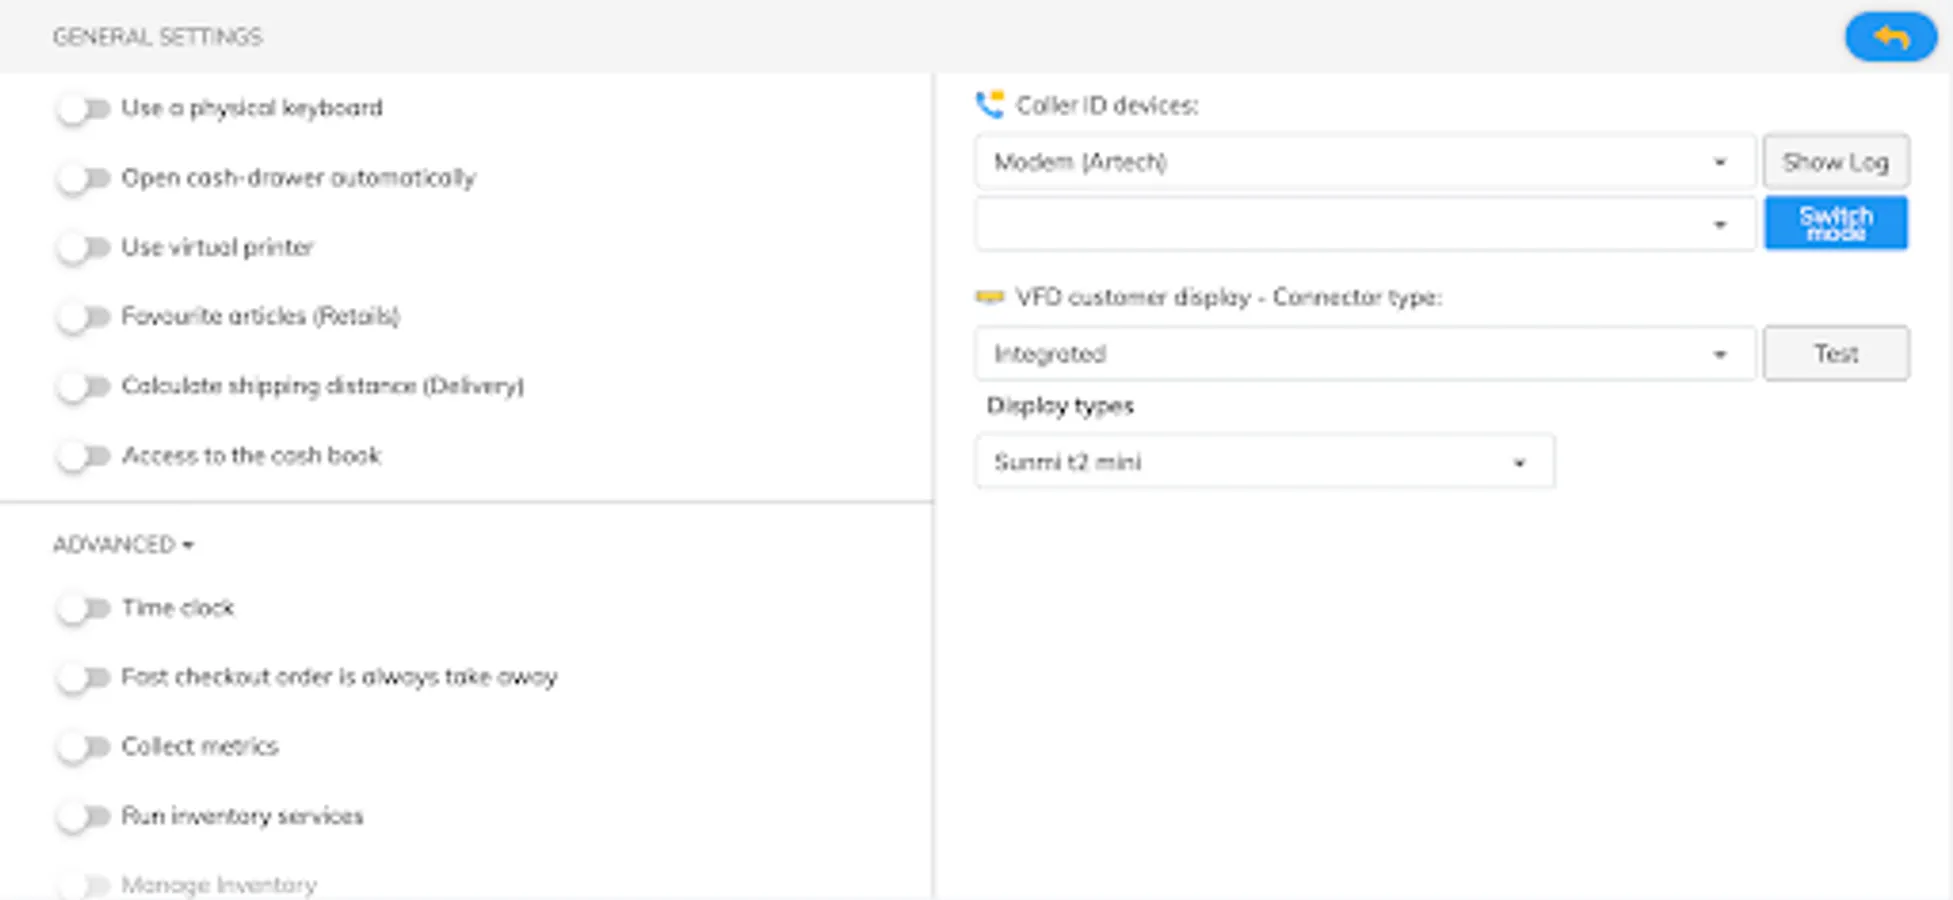Screen dimensions: 1953x900
Task: Toggle Open cash-drawer automatically switch
Action: pos(83,179)
